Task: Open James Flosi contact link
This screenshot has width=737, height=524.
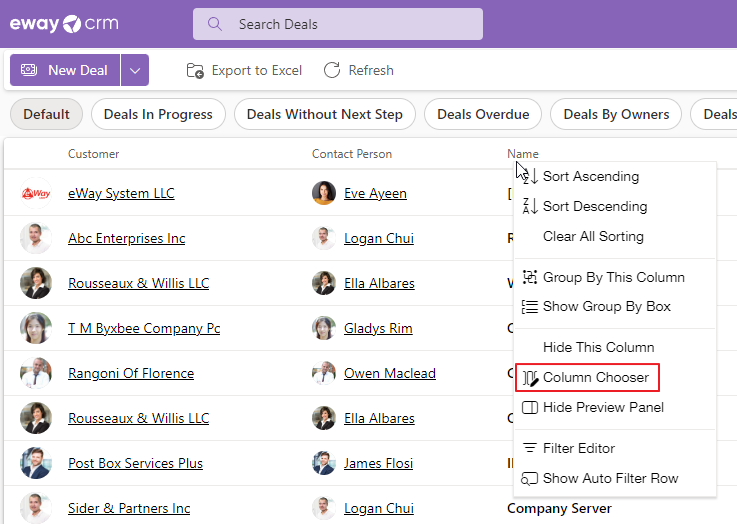Action: point(378,463)
